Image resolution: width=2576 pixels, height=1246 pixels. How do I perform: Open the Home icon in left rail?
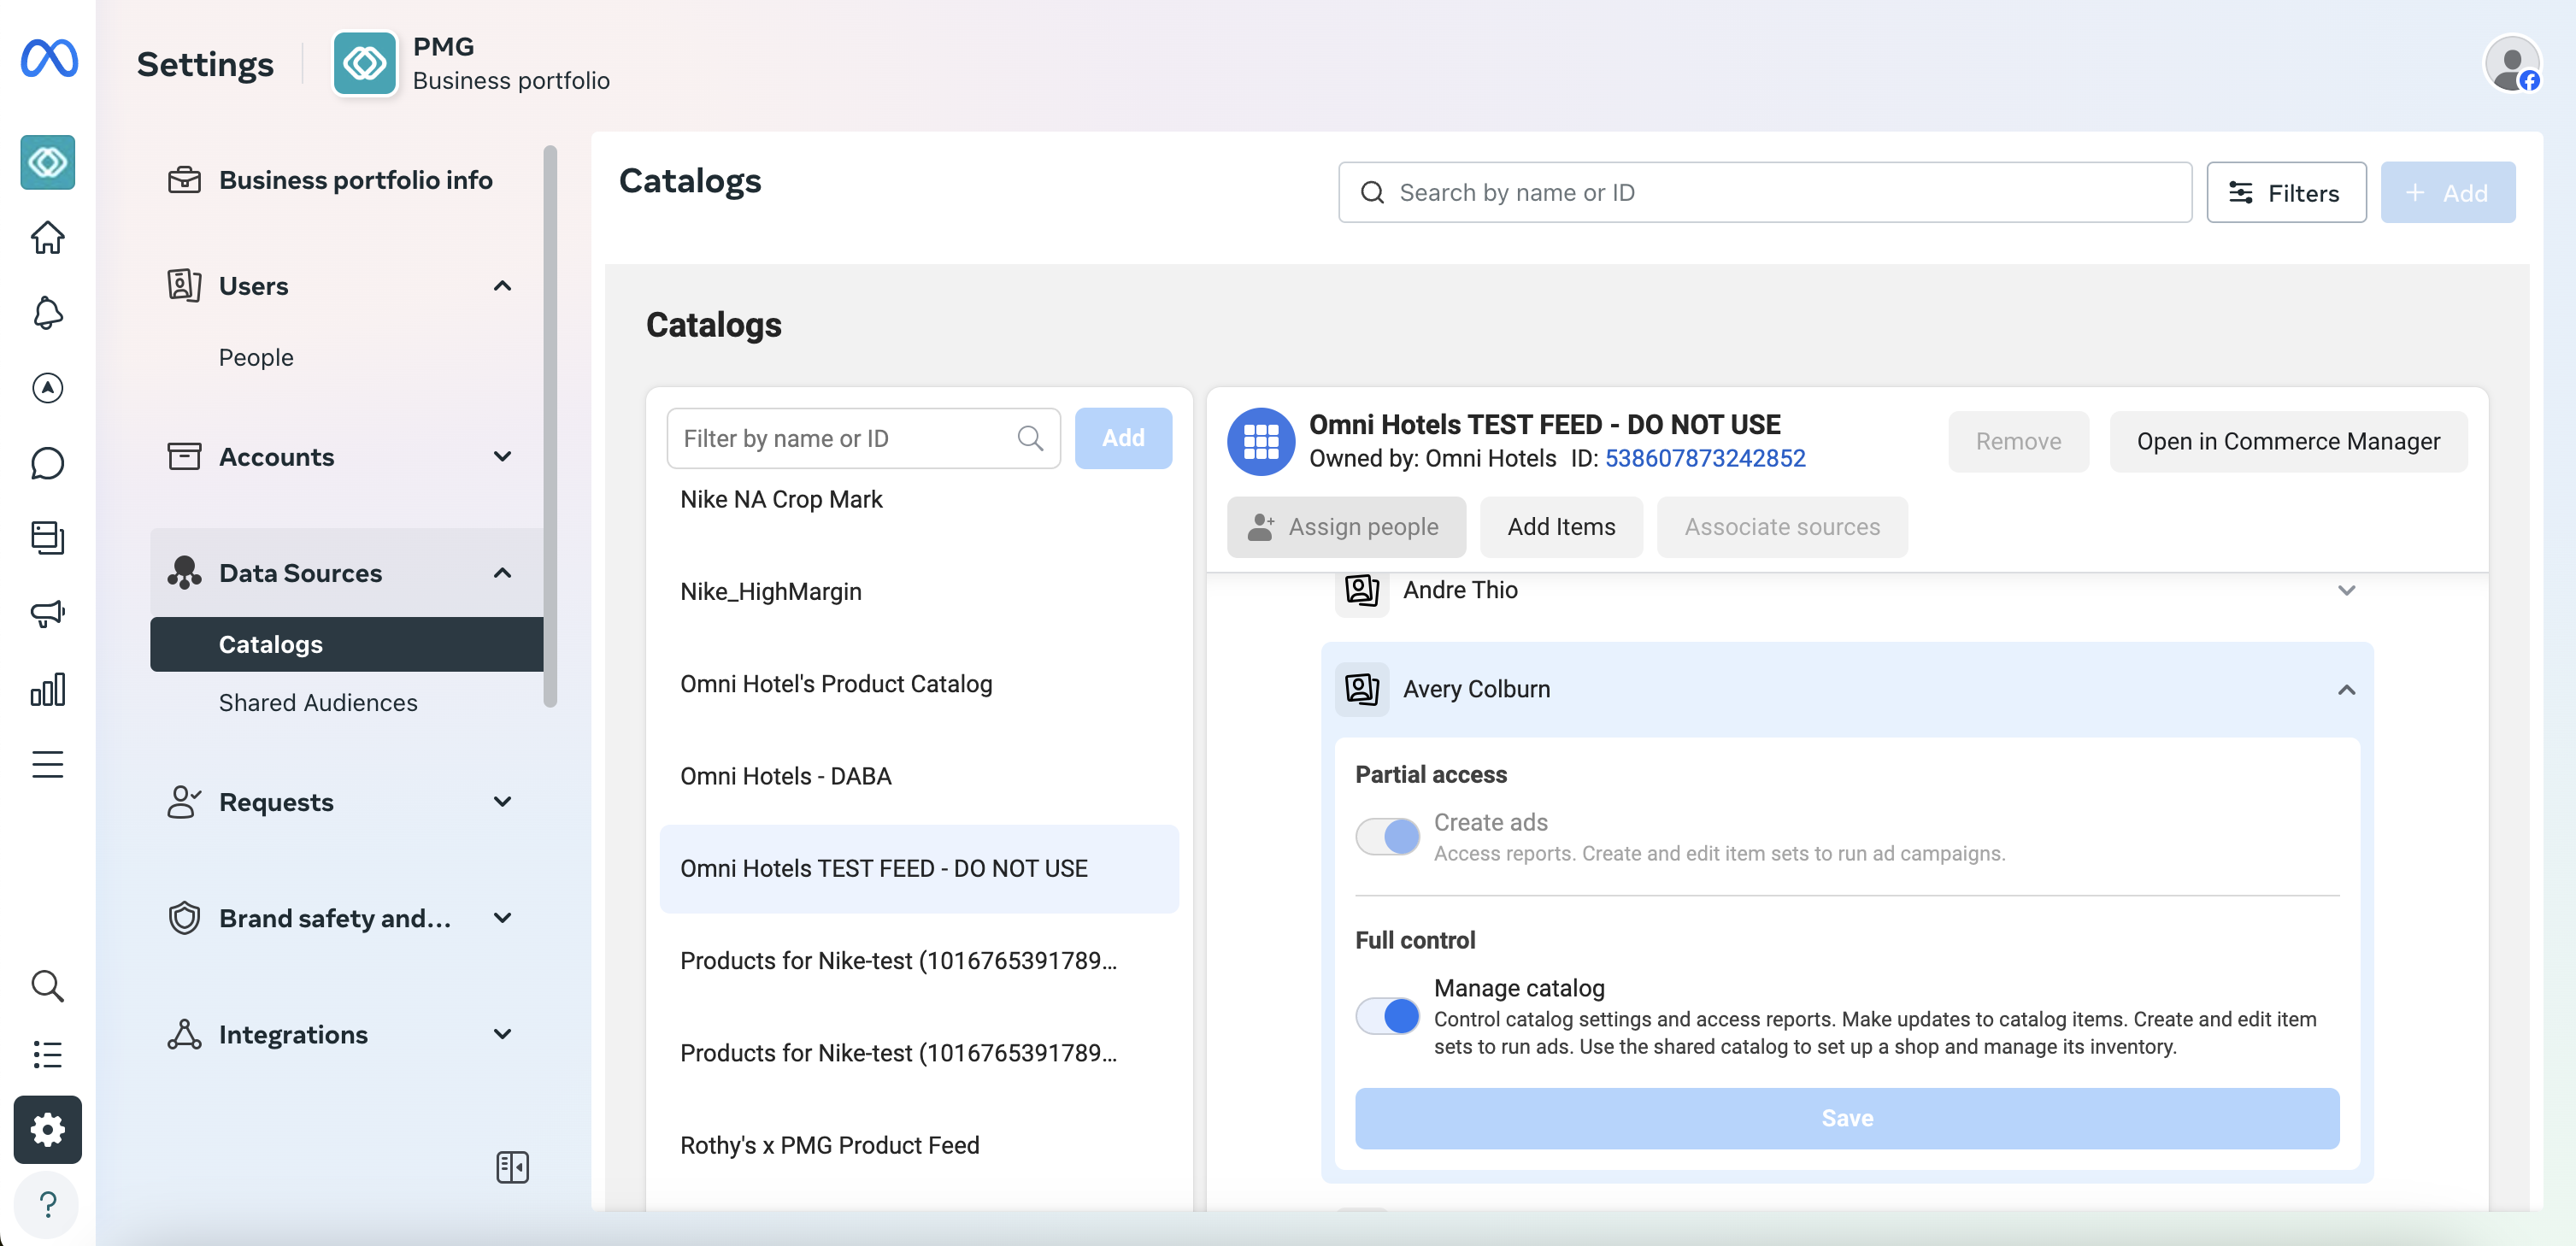point(47,238)
